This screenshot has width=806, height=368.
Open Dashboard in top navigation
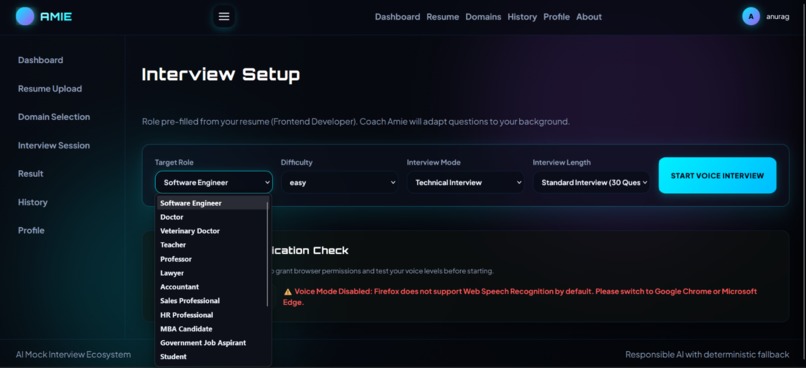click(x=397, y=16)
